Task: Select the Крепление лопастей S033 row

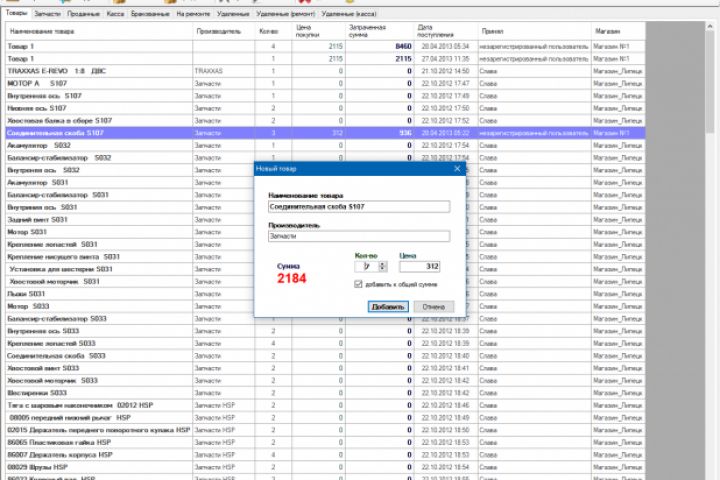Action: pos(325,344)
